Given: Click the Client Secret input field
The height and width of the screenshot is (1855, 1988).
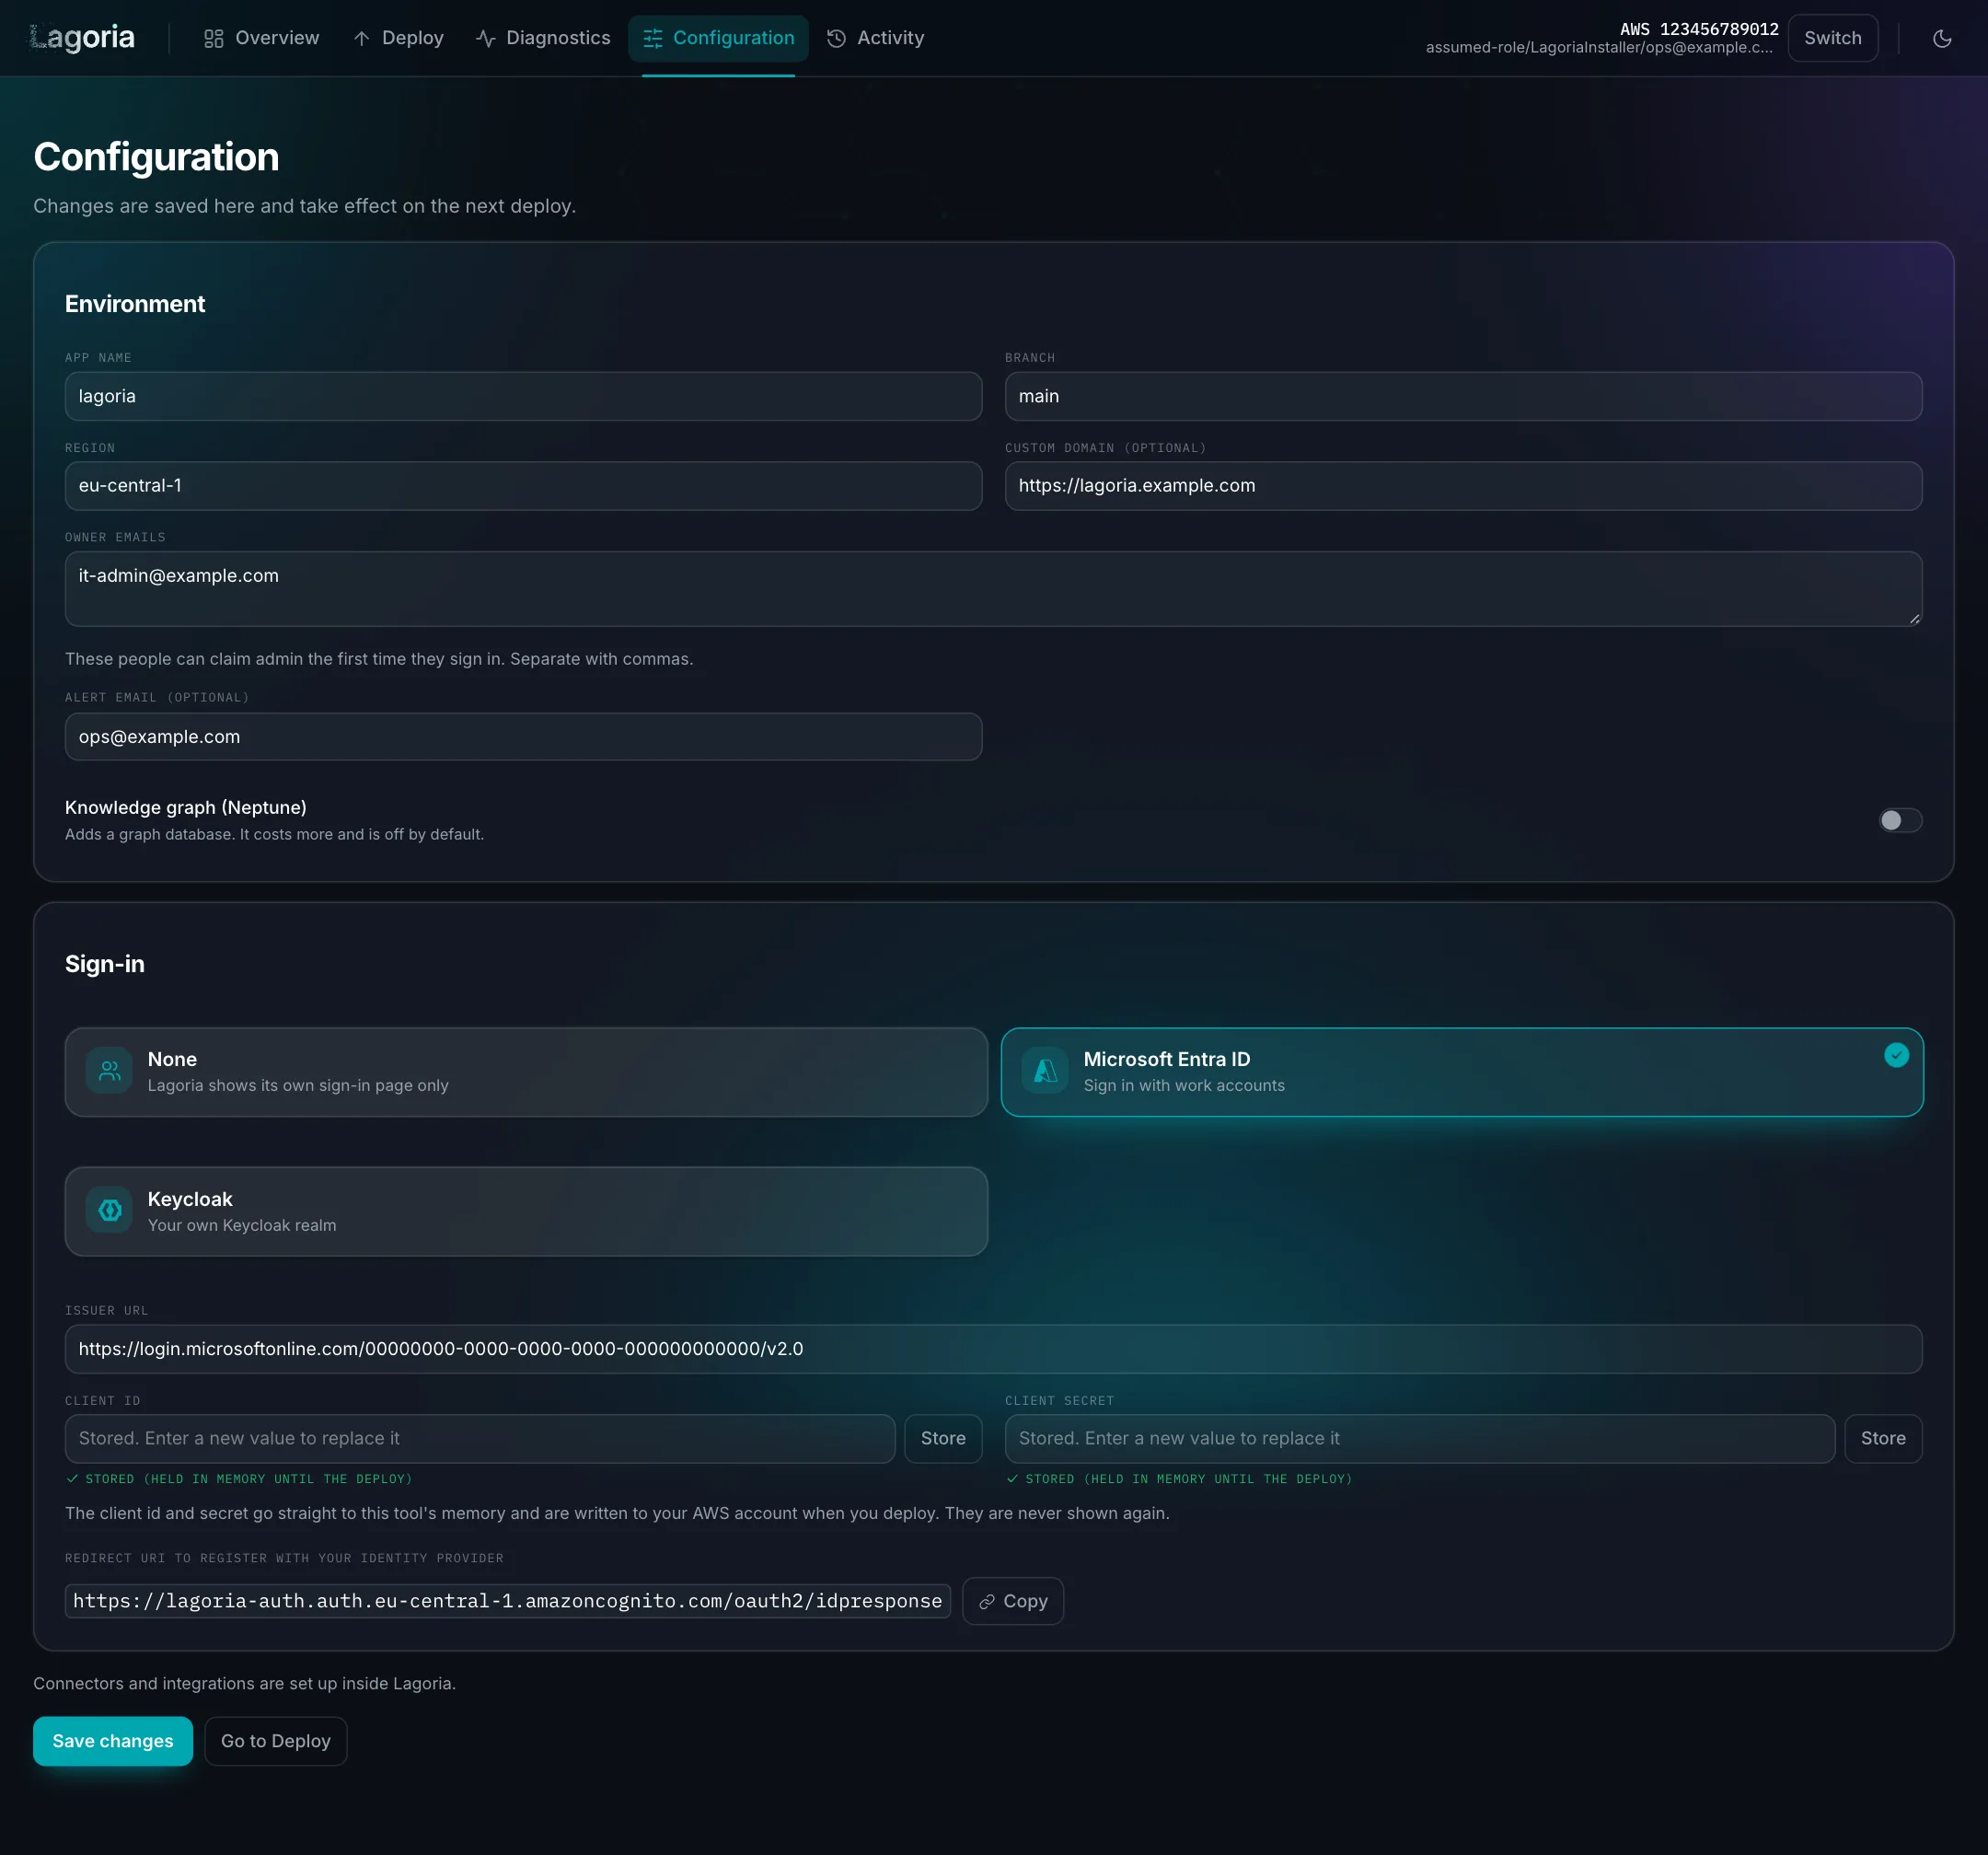Looking at the screenshot, I should tap(1419, 1438).
